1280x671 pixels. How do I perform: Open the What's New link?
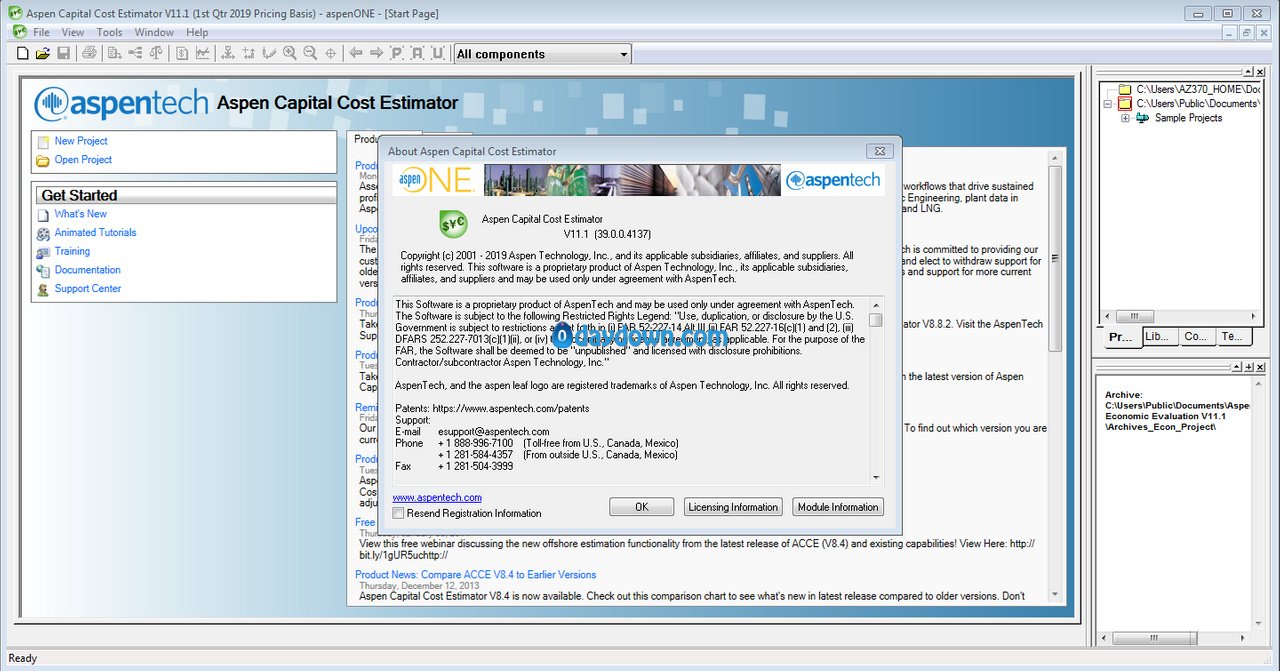(x=80, y=214)
